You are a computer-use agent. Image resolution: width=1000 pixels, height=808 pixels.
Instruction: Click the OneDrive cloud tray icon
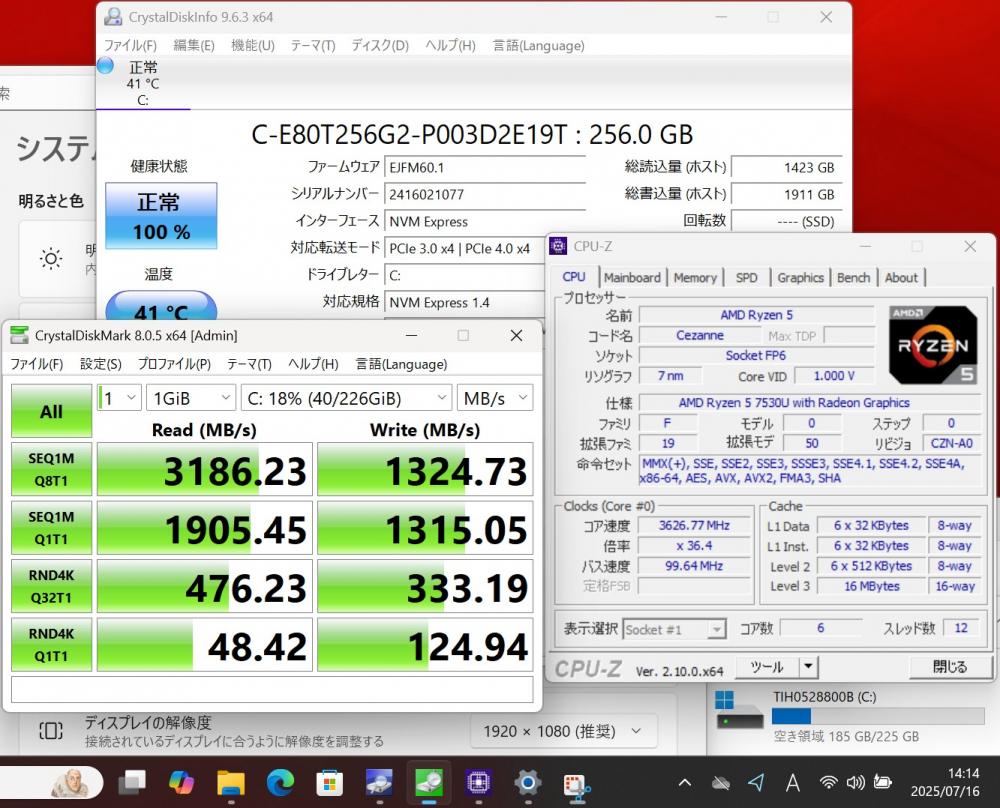[721, 783]
